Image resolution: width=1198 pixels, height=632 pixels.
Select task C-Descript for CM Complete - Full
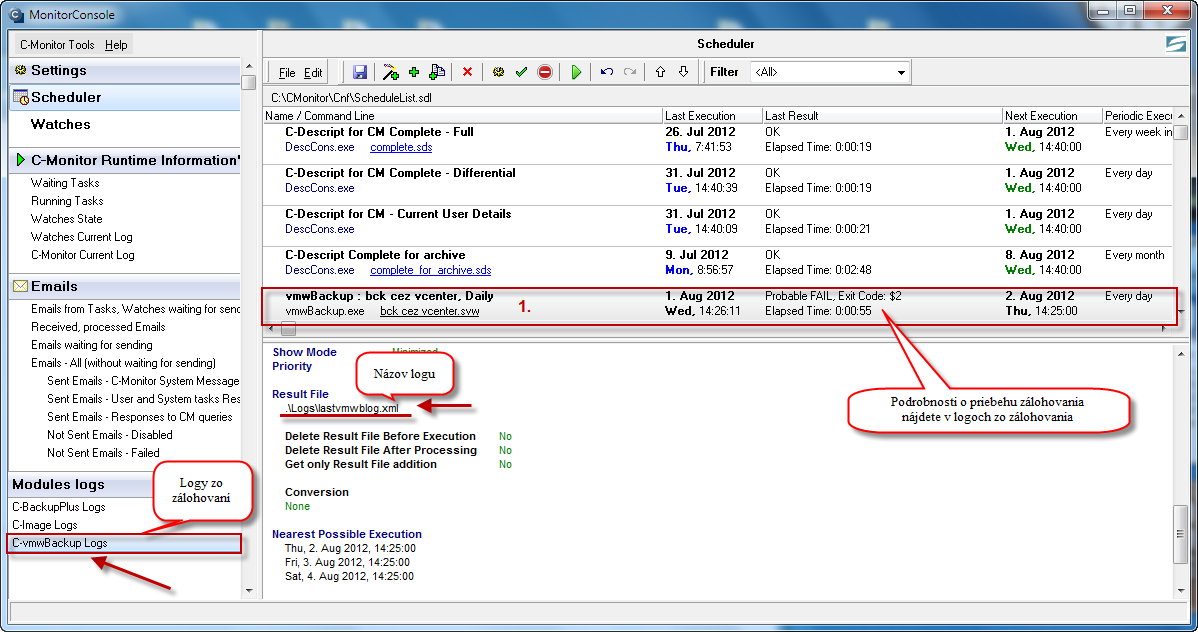[379, 132]
